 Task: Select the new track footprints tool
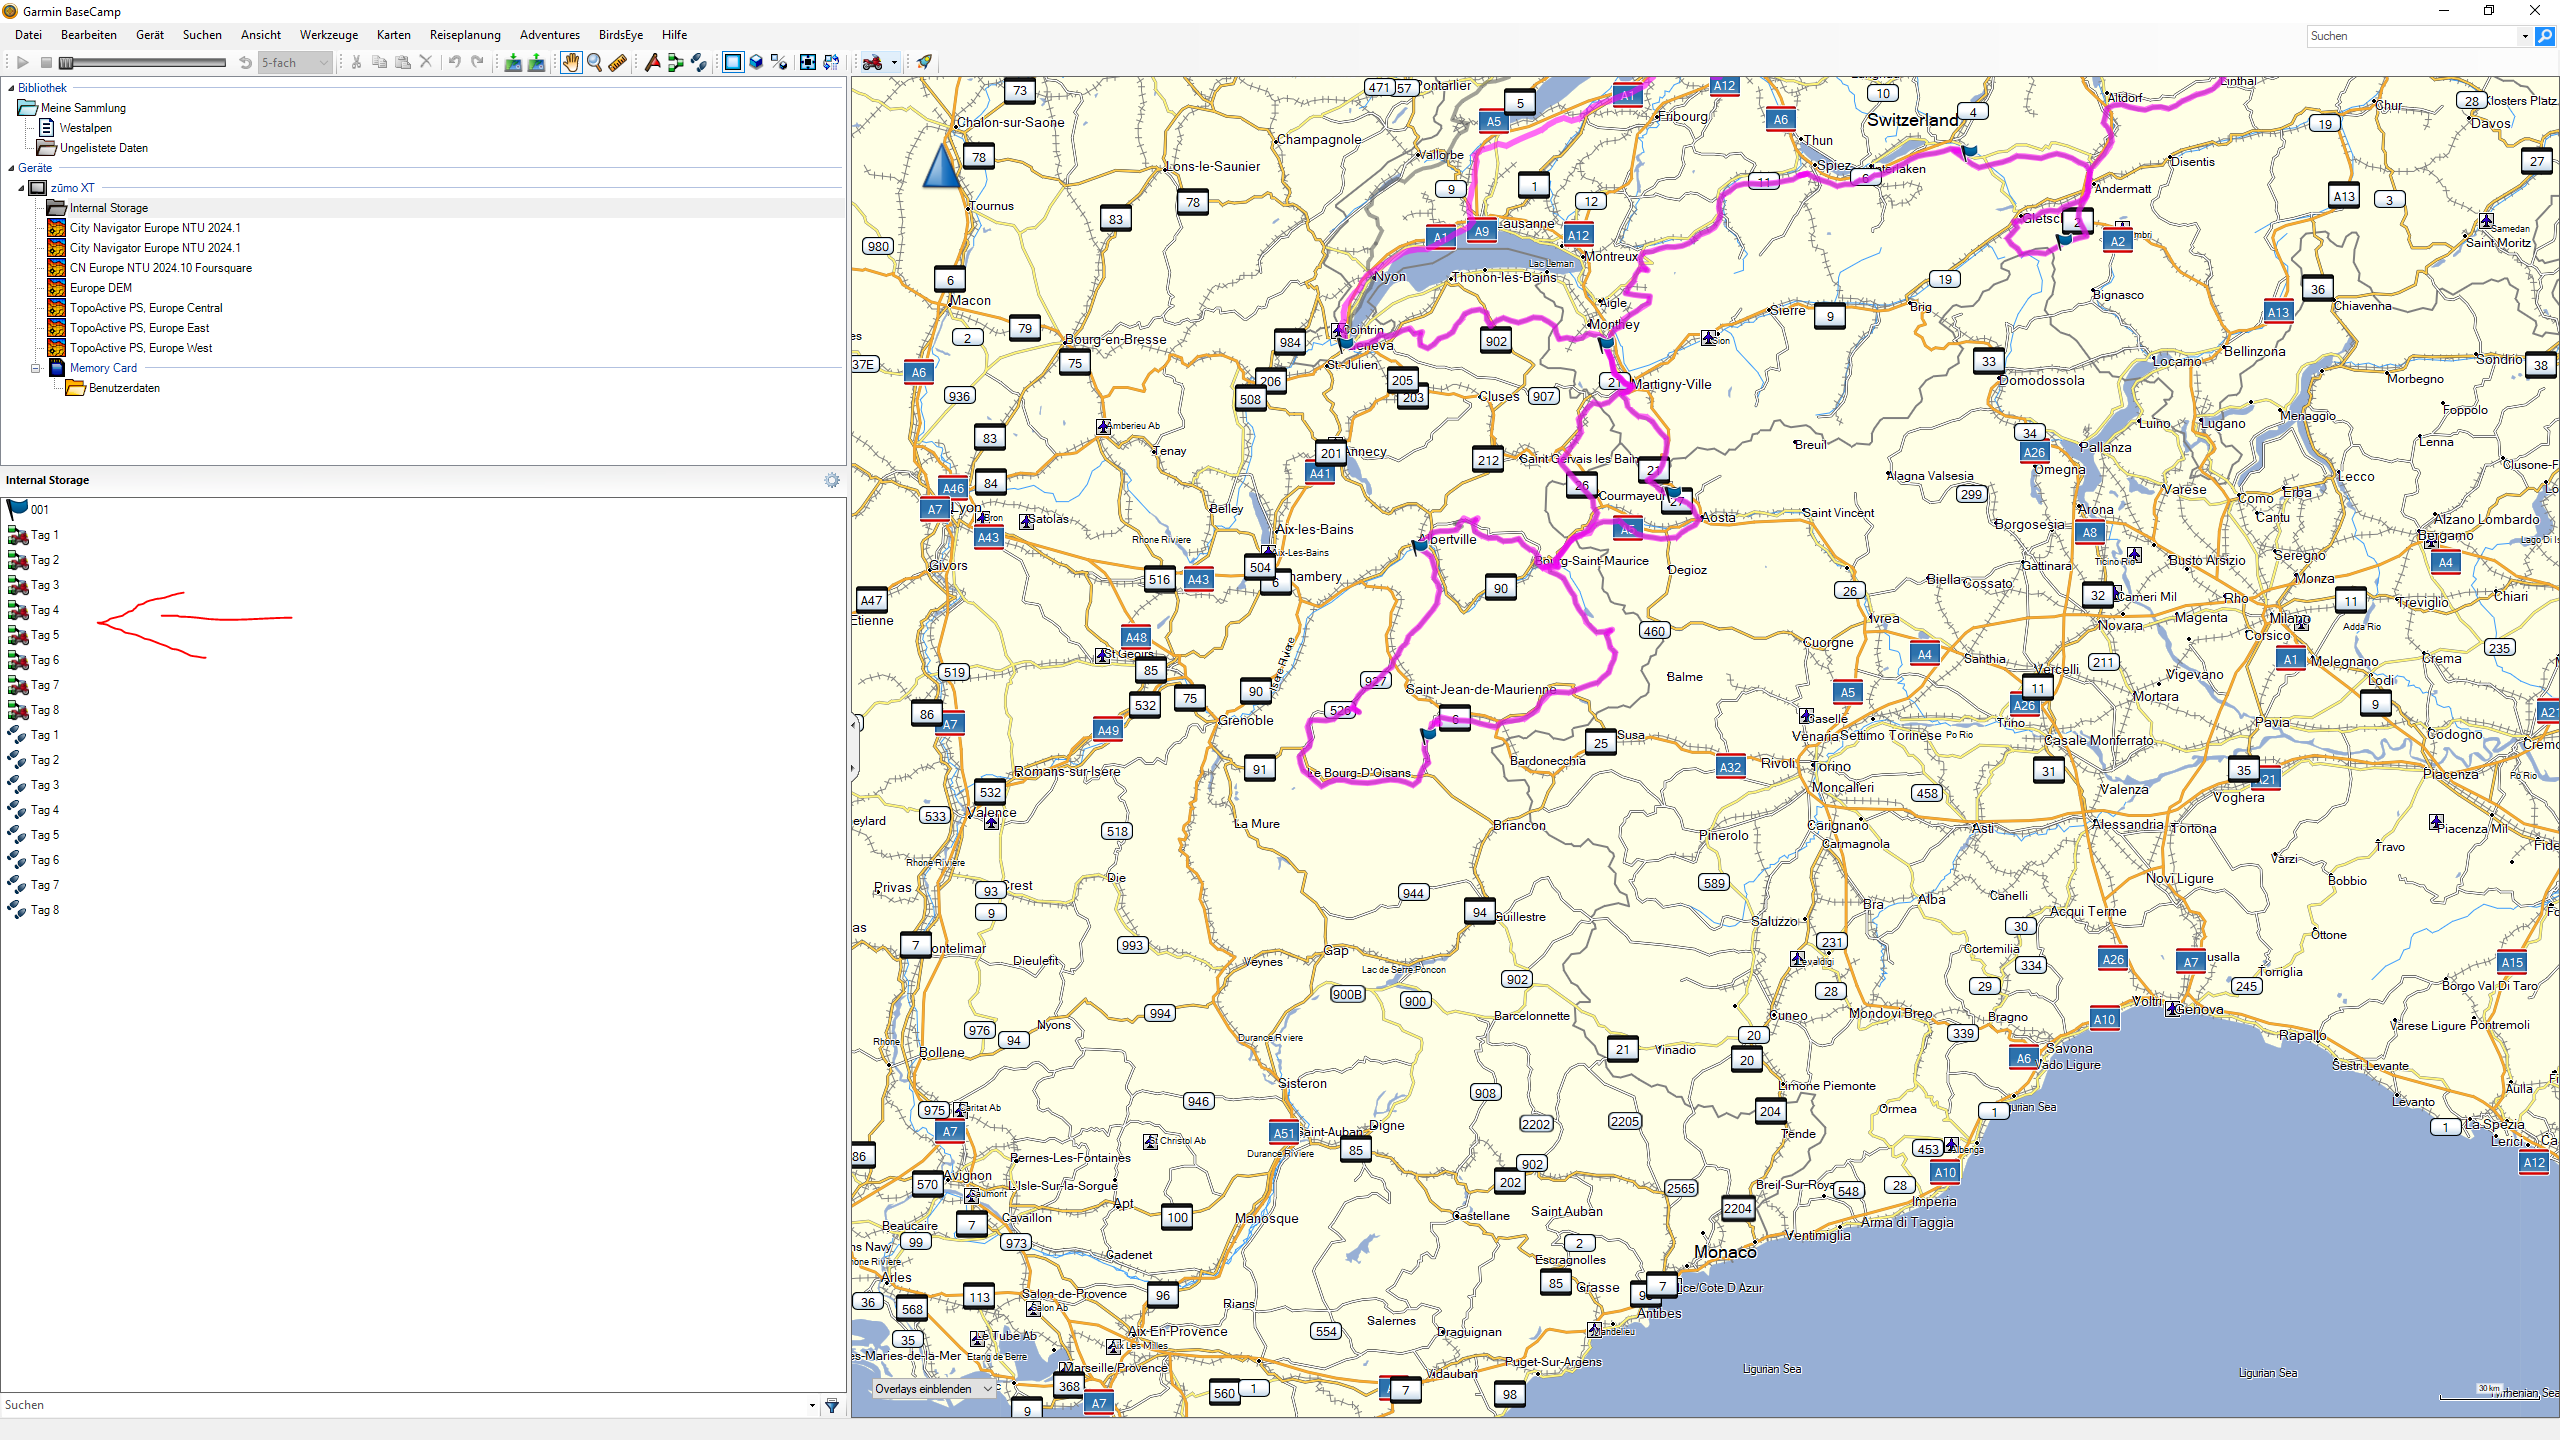pyautogui.click(x=699, y=63)
